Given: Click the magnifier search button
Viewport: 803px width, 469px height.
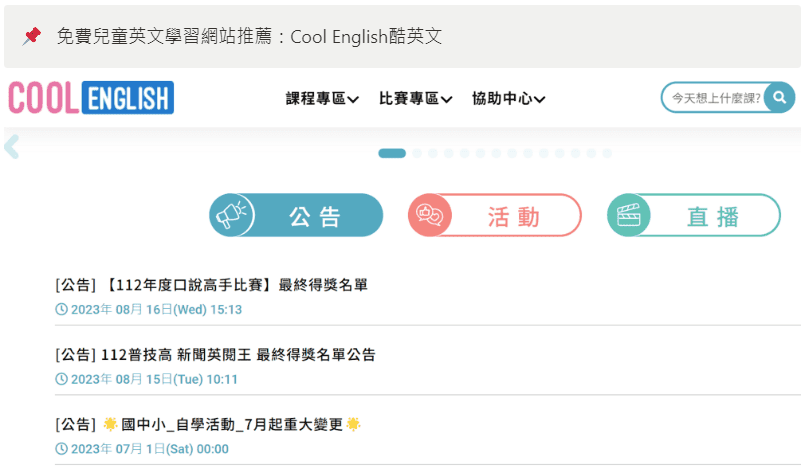Looking at the screenshot, I should coord(779,98).
